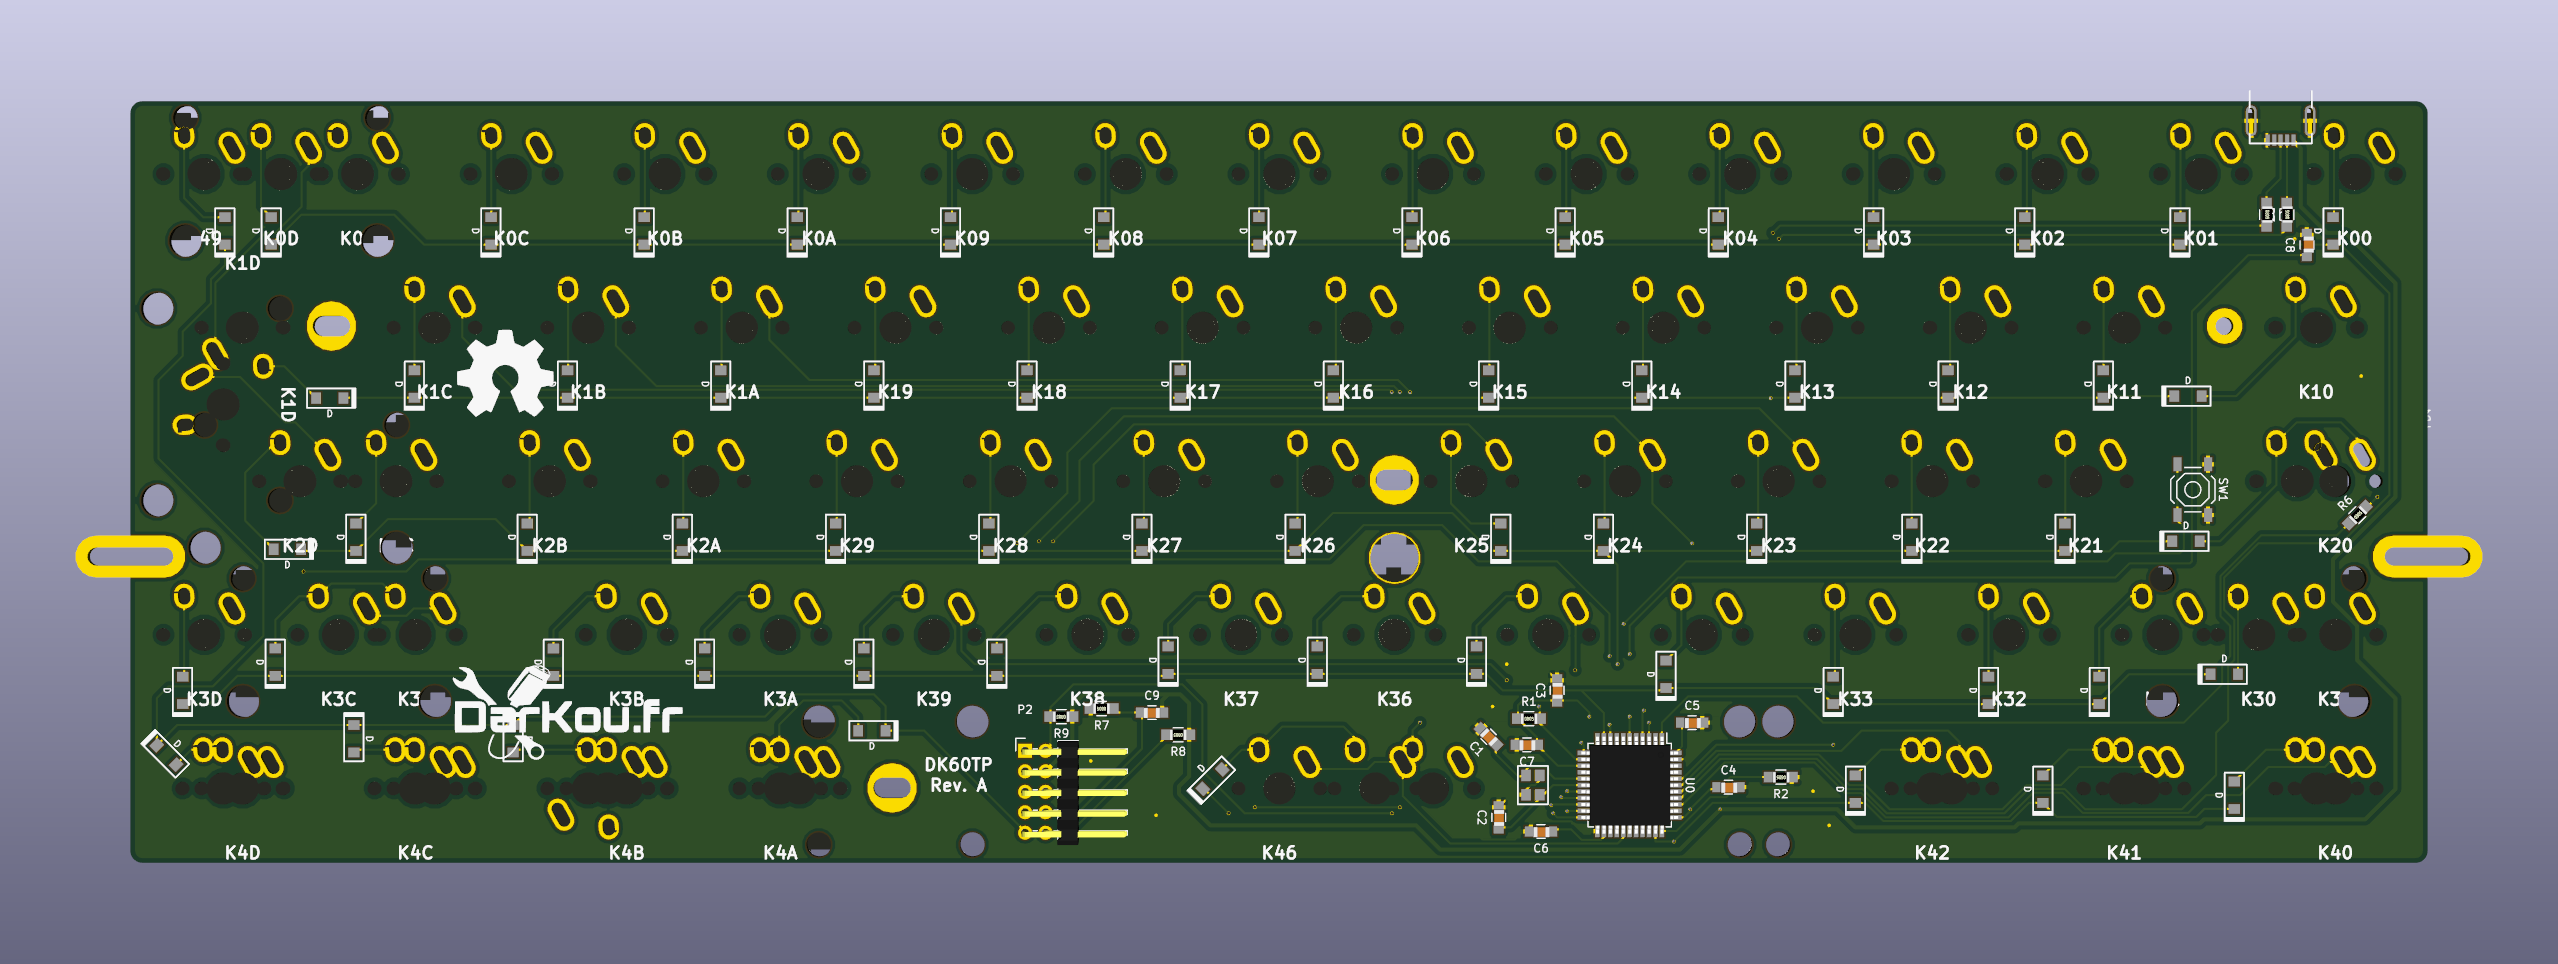Click the K13 label
Viewport: 2558px width, 964px height.
(1816, 392)
